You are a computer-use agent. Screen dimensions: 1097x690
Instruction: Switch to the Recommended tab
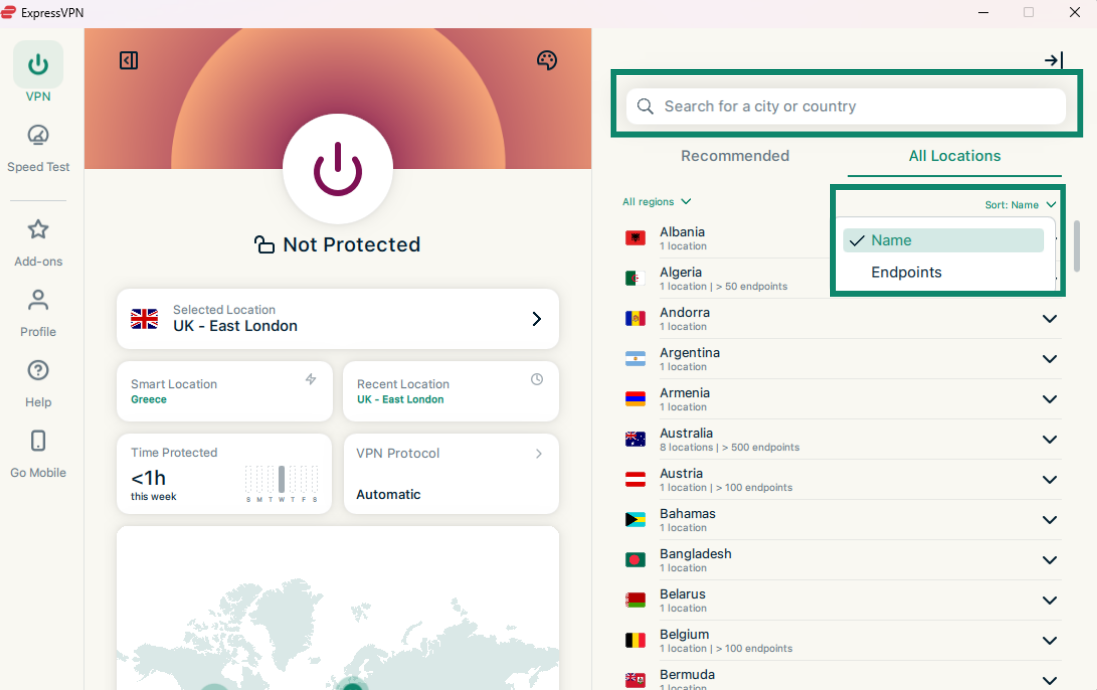(x=735, y=156)
